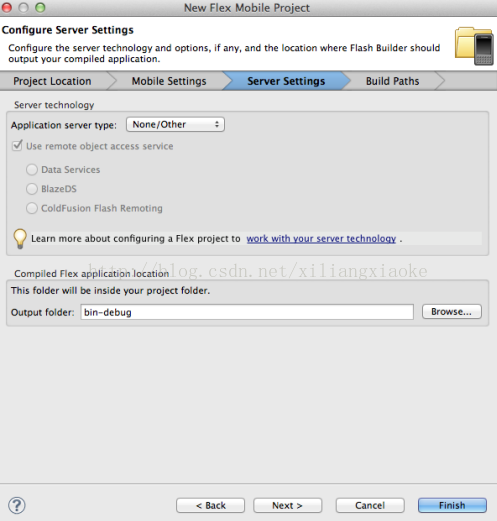Image resolution: width=497 pixels, height=521 pixels.
Task: Click into the Output folder text field
Action: (247, 312)
